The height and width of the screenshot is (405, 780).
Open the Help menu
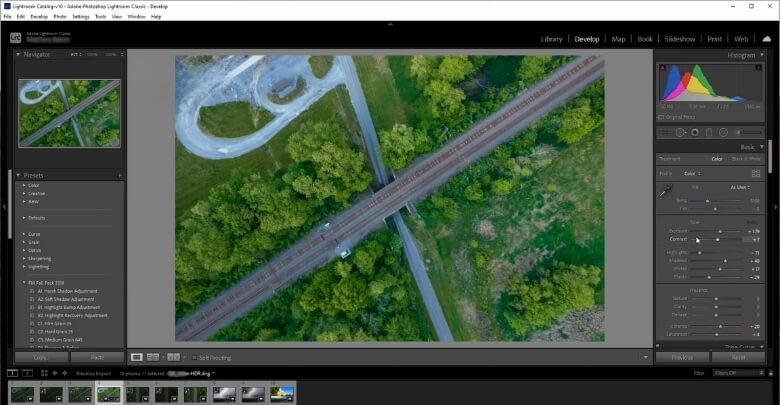[x=156, y=16]
